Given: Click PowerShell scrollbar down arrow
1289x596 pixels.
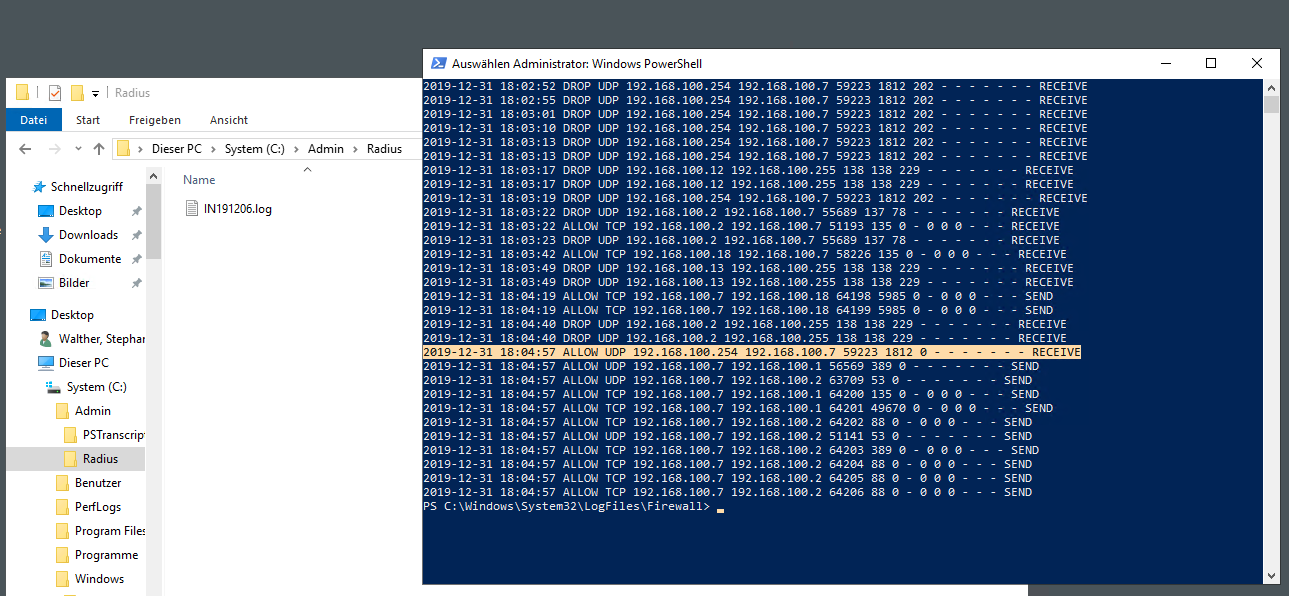Looking at the screenshot, I should coord(1271,576).
